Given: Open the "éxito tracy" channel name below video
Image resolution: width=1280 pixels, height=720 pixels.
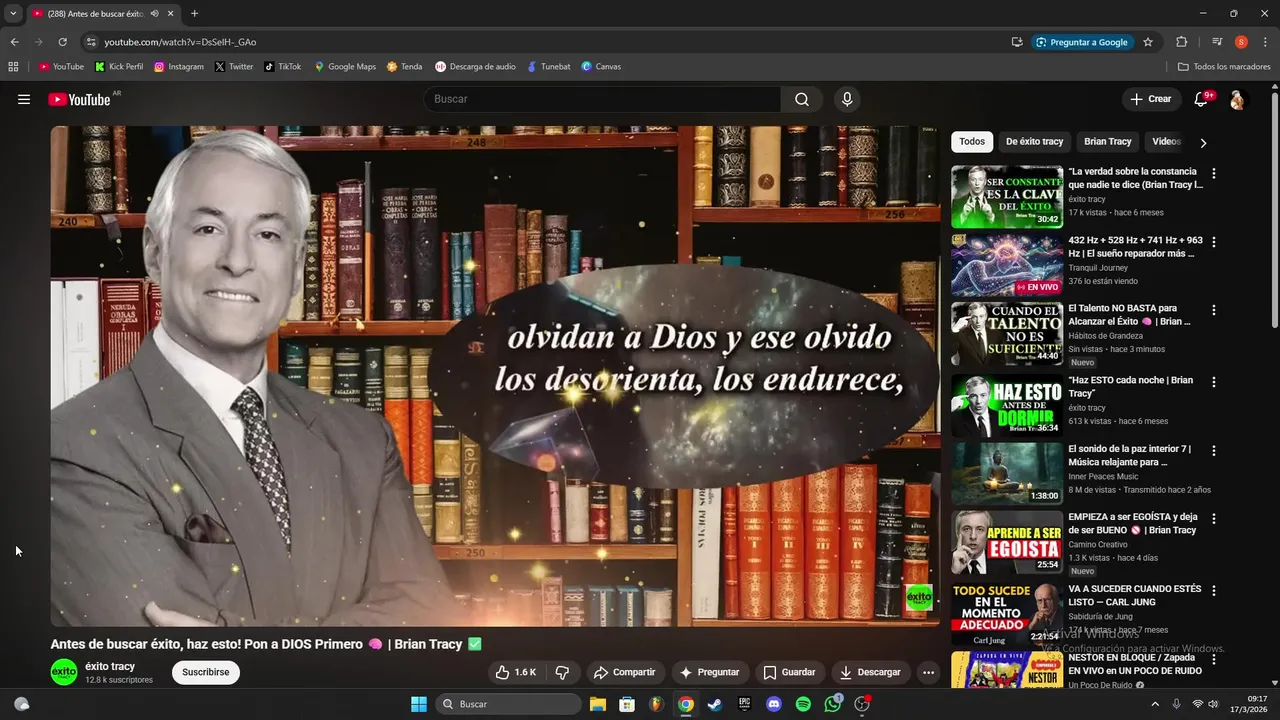Looking at the screenshot, I should tap(110, 666).
